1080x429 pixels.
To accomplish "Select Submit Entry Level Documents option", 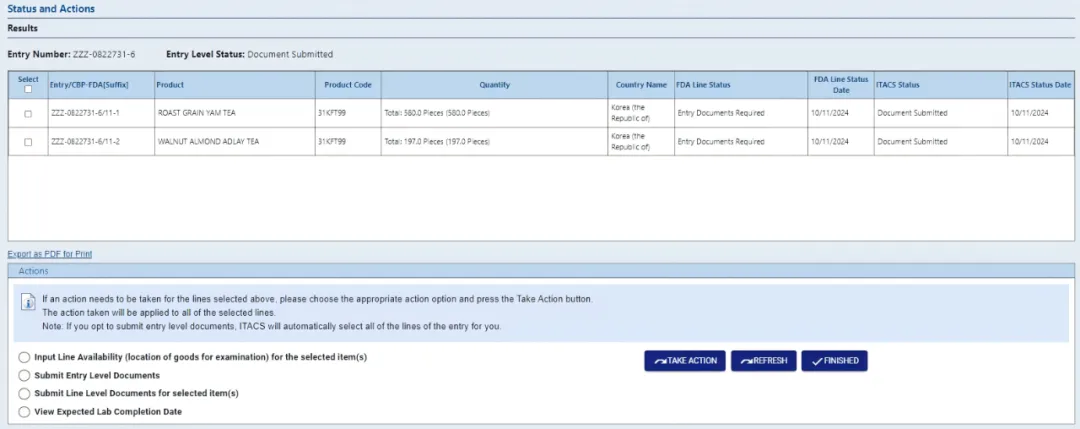I will [25, 376].
